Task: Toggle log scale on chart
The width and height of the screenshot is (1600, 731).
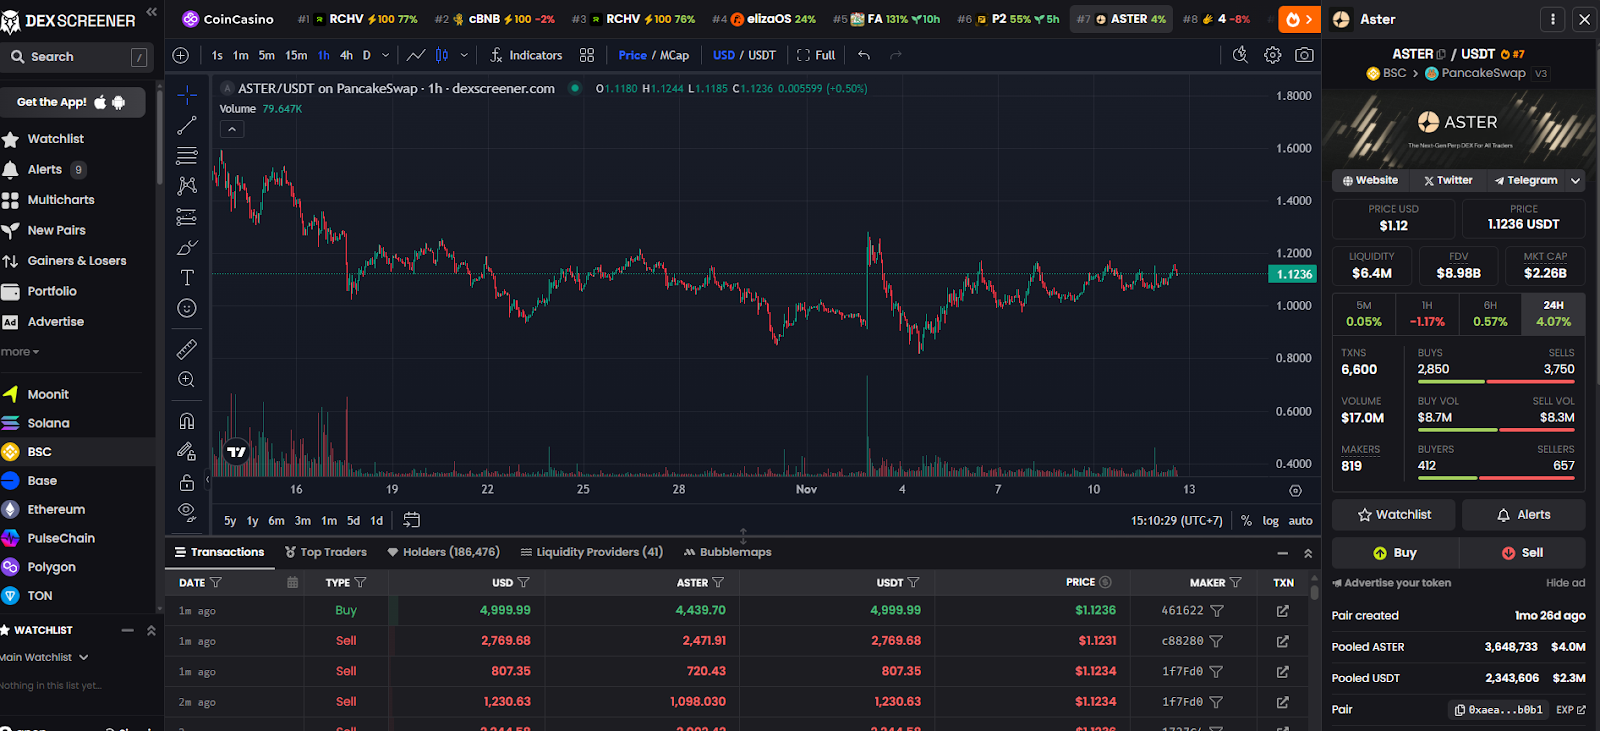Action: click(x=1270, y=520)
